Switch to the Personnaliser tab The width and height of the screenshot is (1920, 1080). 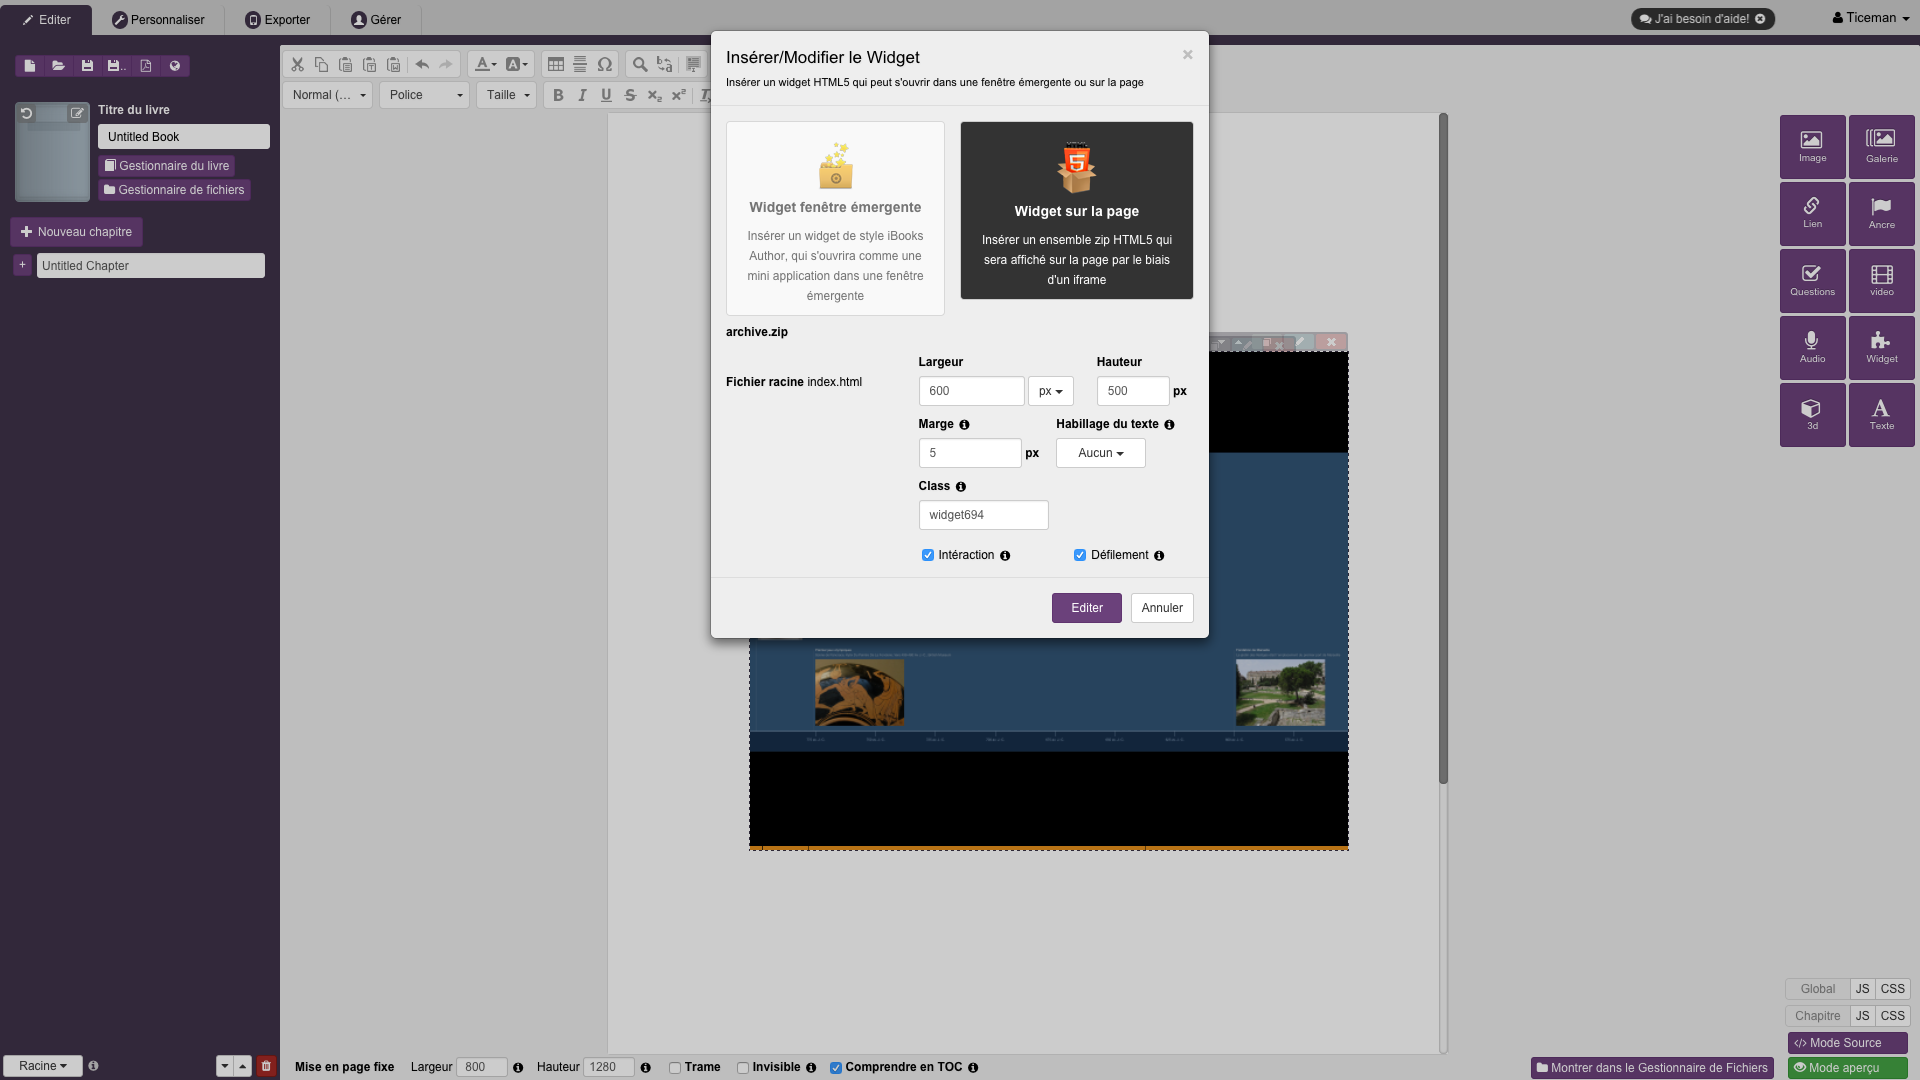pyautogui.click(x=158, y=20)
